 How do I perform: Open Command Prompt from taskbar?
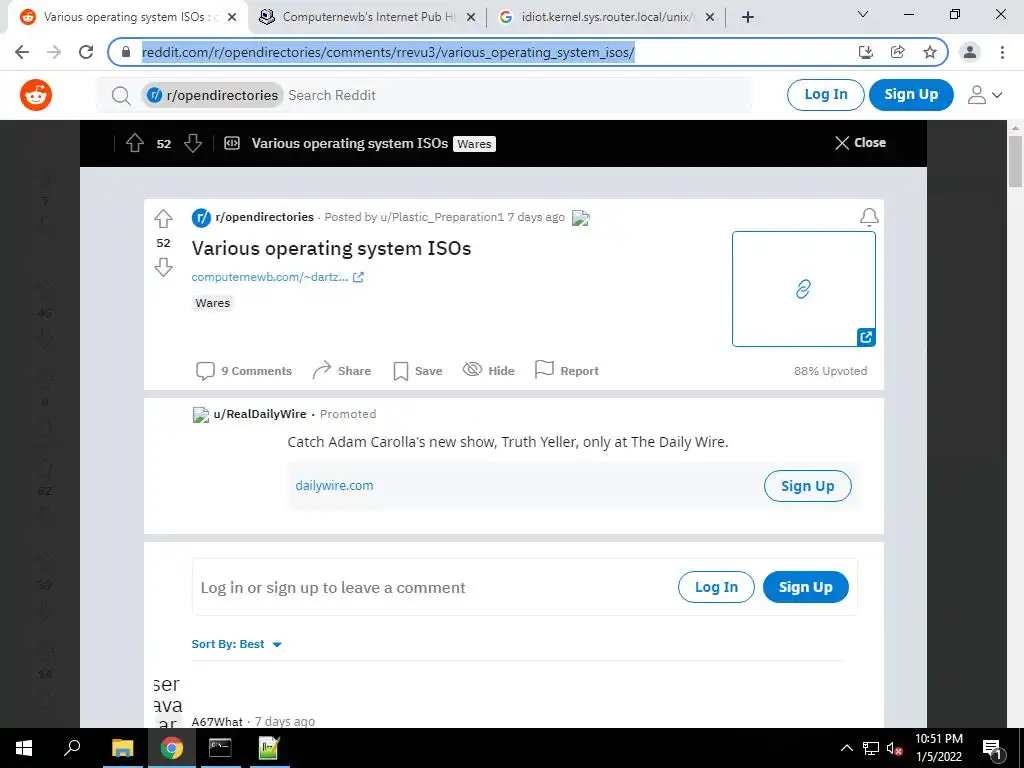click(220, 748)
